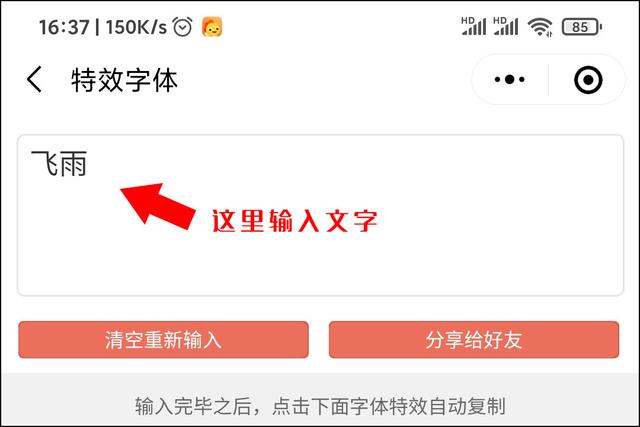Screen dimensions: 640x427
Task: Click the 分享给好友 button
Action: 474,340
